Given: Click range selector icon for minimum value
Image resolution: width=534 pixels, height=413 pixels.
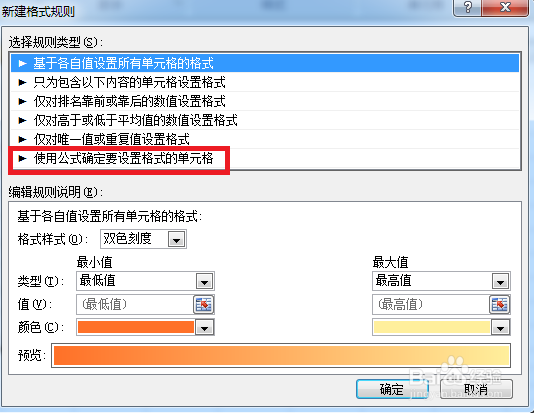Looking at the screenshot, I should 204,304.
